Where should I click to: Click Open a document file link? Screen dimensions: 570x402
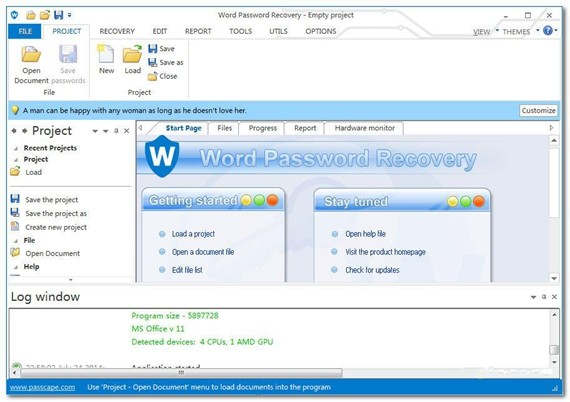203,252
